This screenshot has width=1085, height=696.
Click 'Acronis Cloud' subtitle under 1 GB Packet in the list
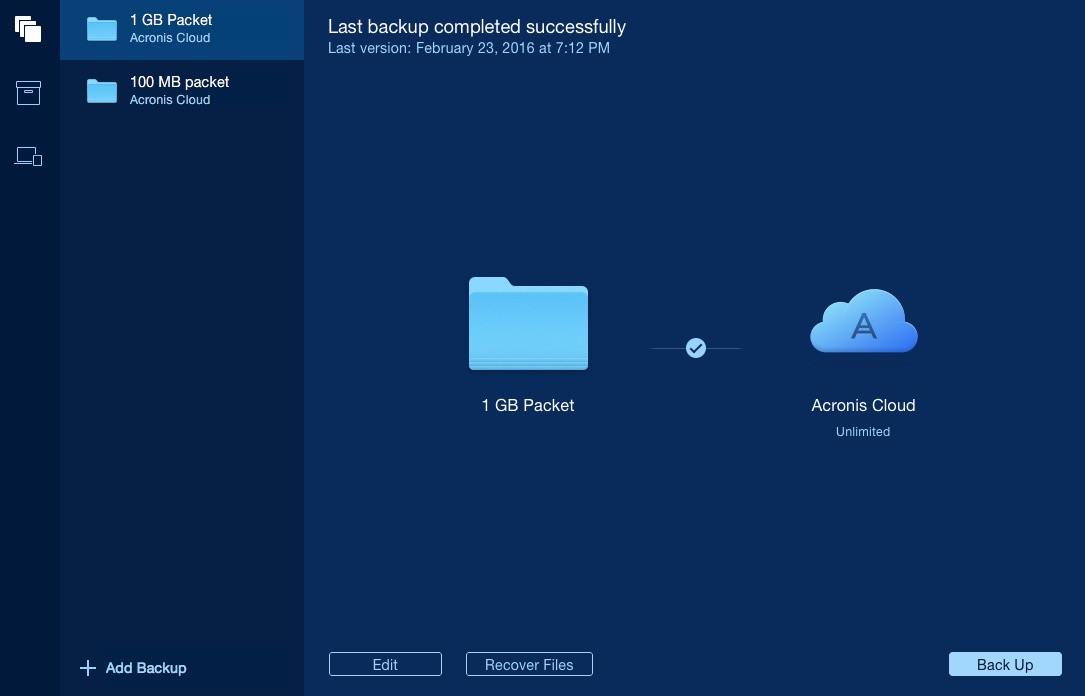[x=170, y=38]
